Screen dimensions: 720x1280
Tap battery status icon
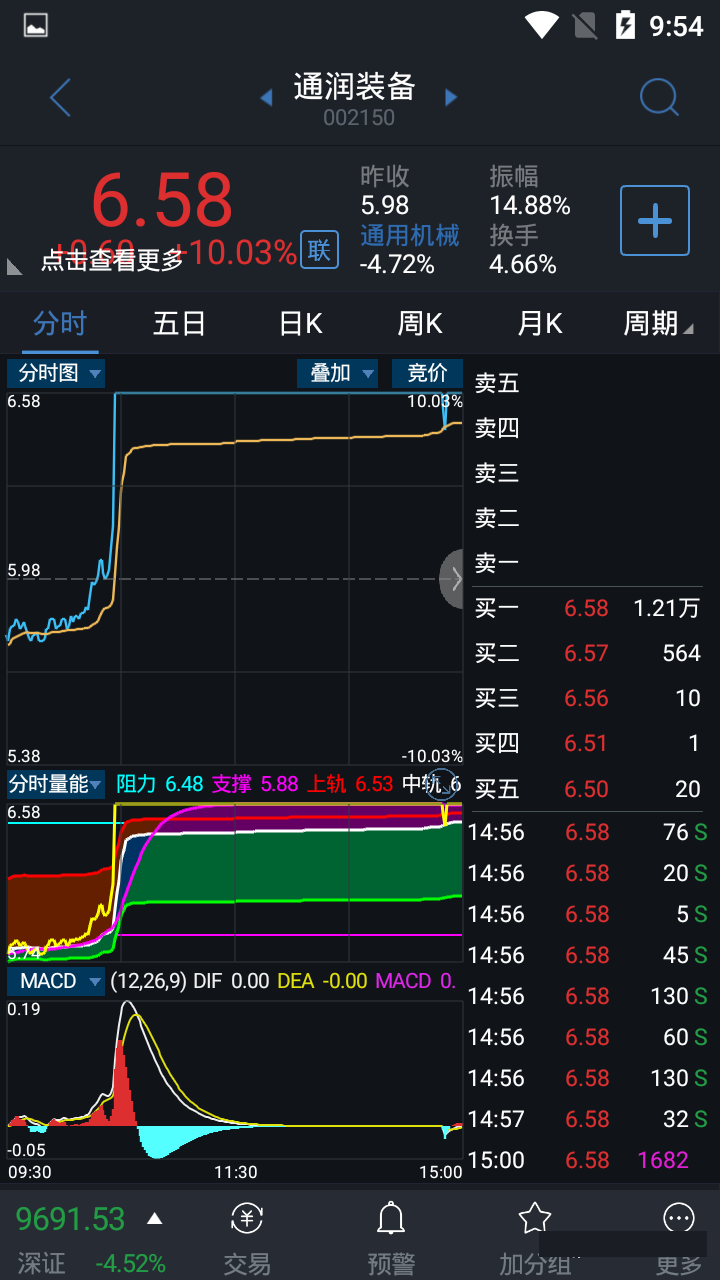pyautogui.click(x=625, y=25)
